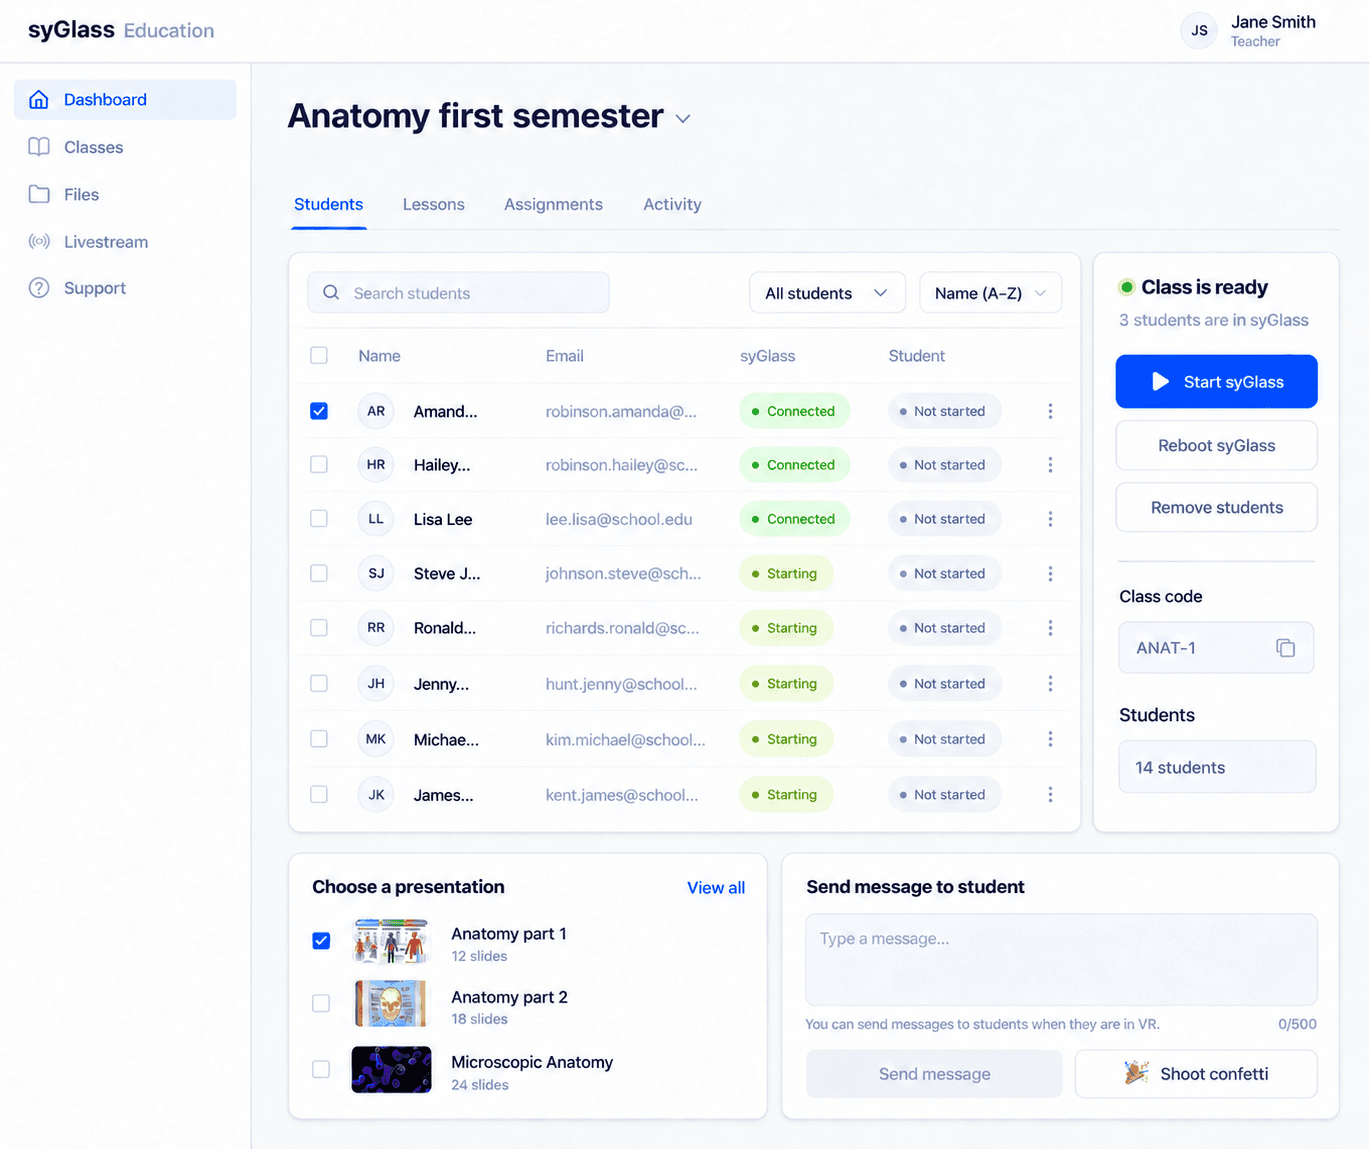Open more options for Steve's row

click(1050, 574)
